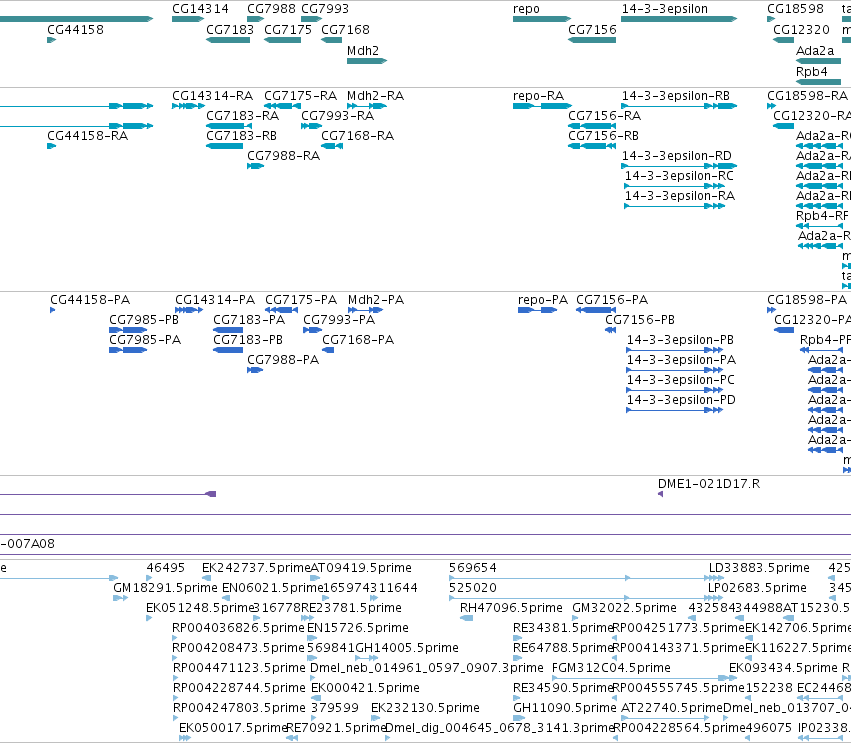Viewport: 851px width, 743px height.
Task: Select the CG7988 gene feature label
Action: (271, 9)
